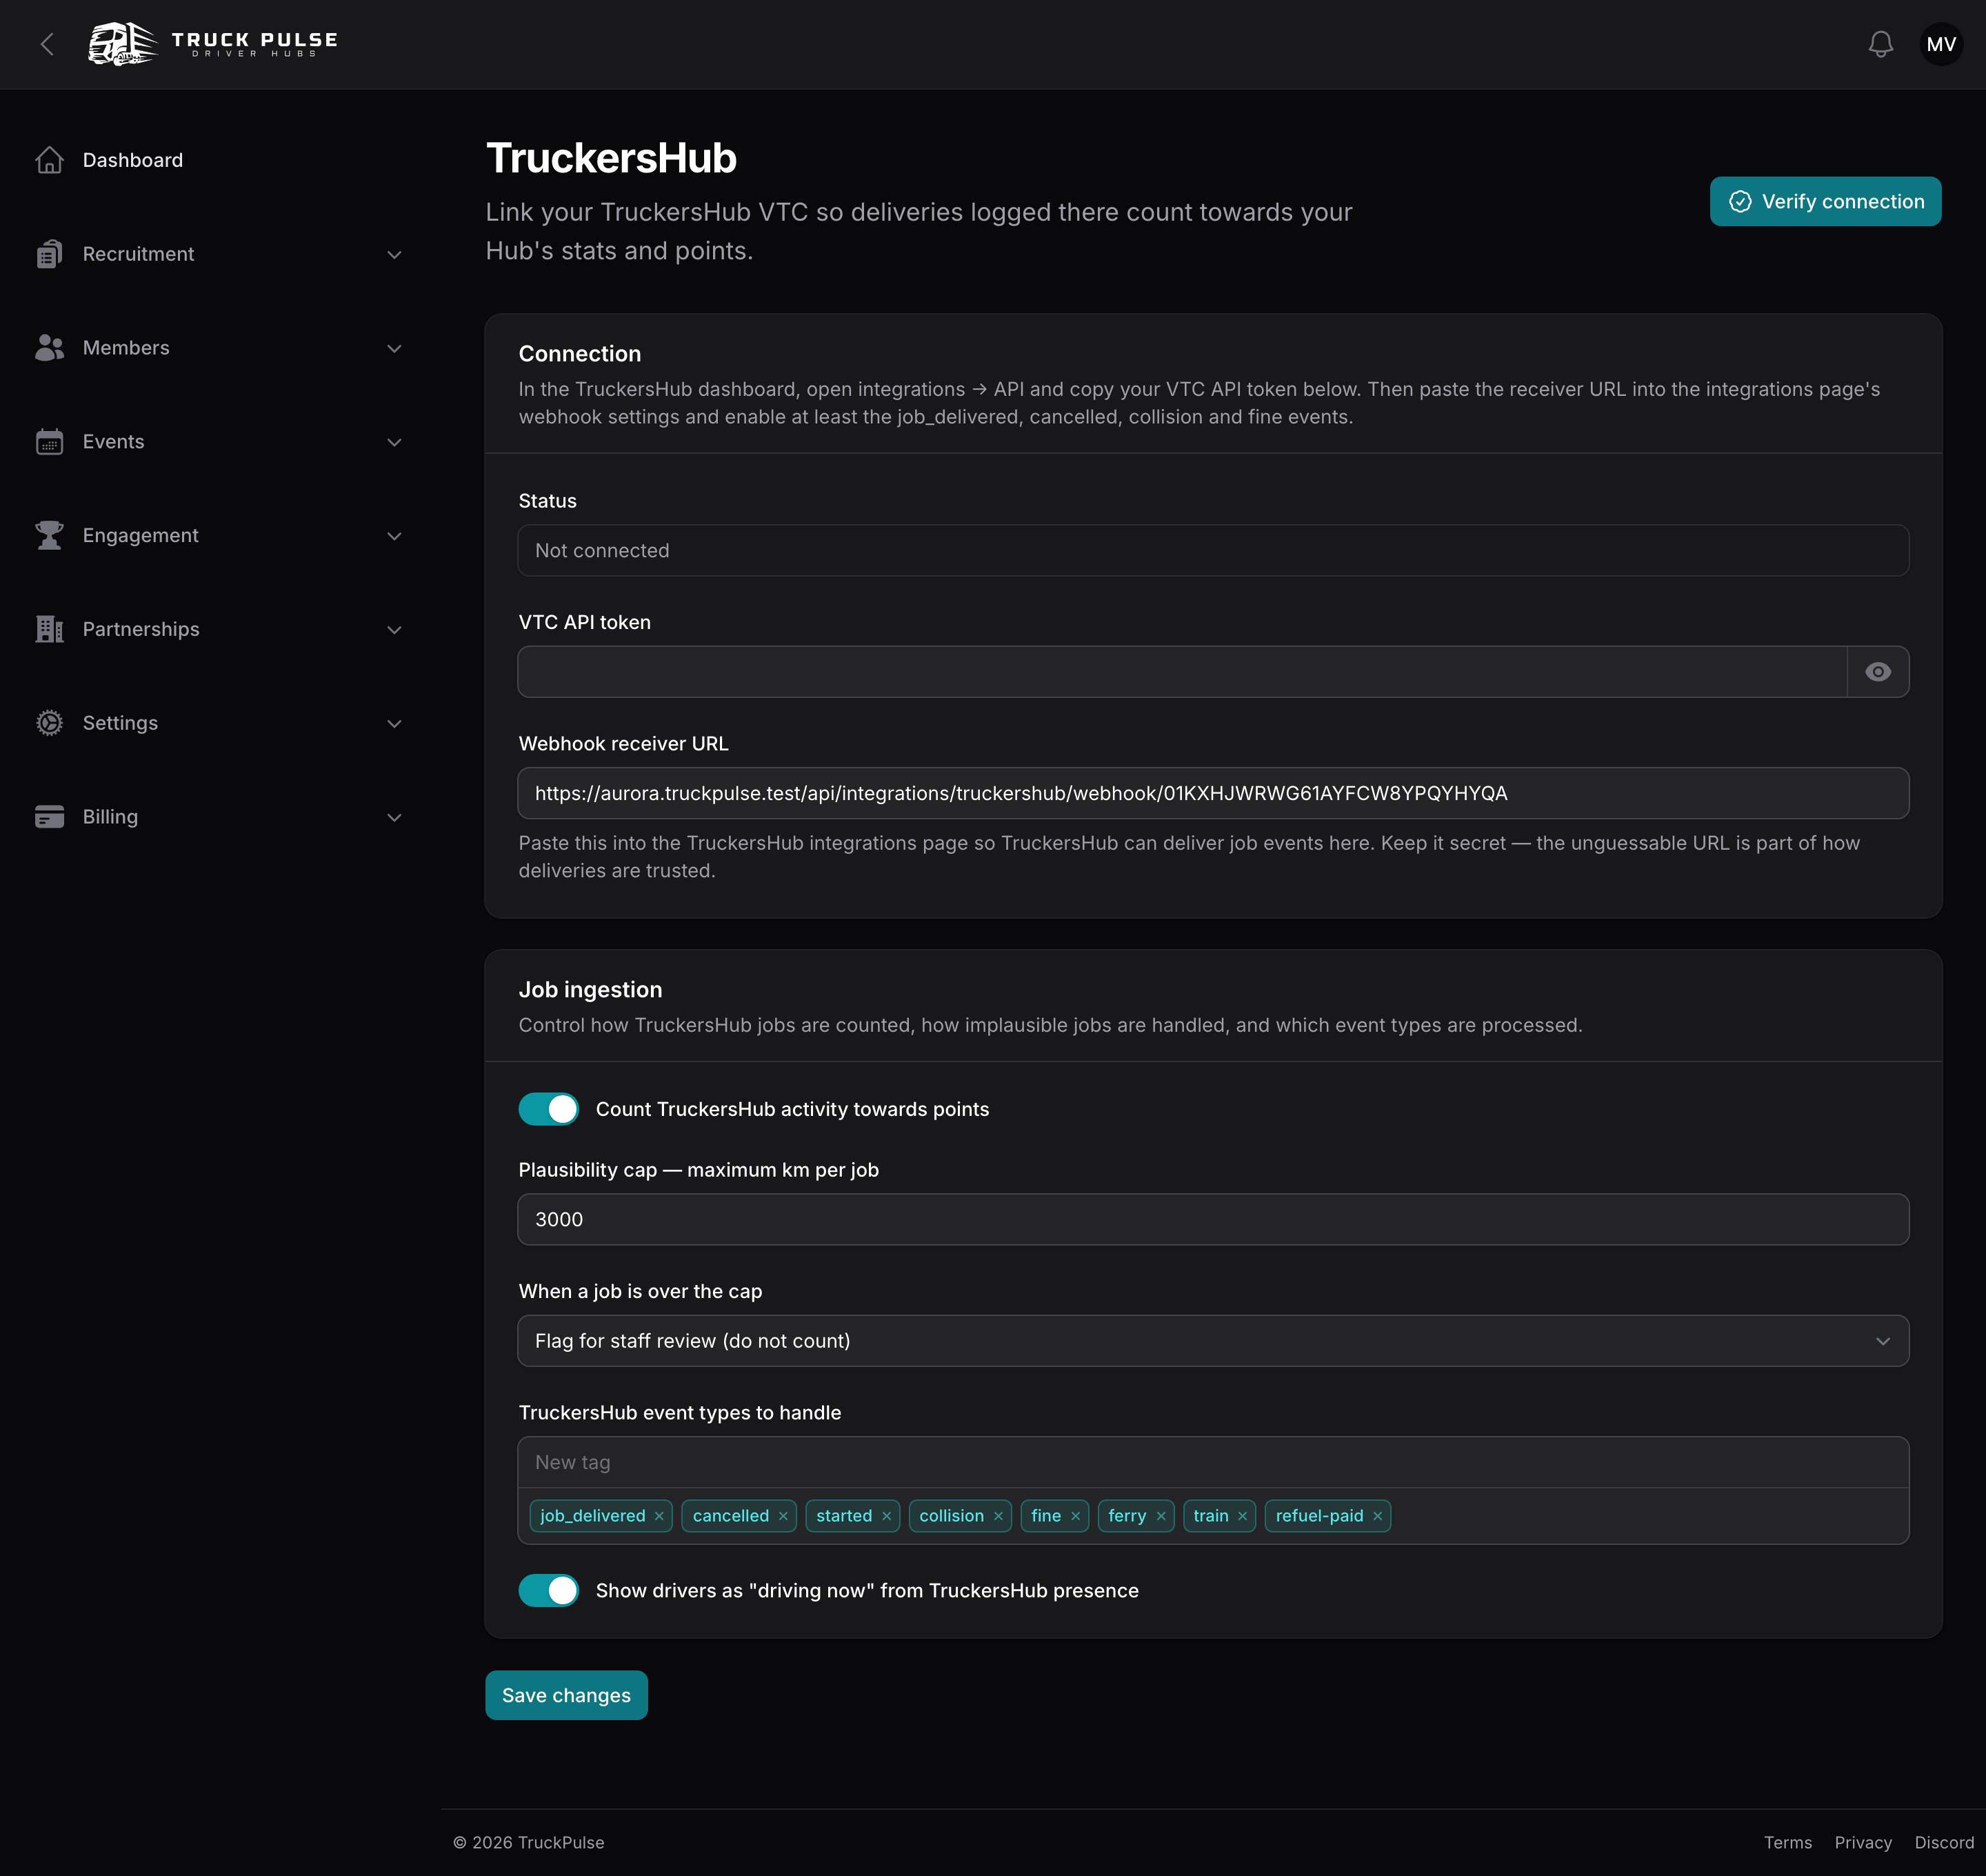Select the webhook receiver URL field
The image size is (1986, 1876).
pos(1213,793)
